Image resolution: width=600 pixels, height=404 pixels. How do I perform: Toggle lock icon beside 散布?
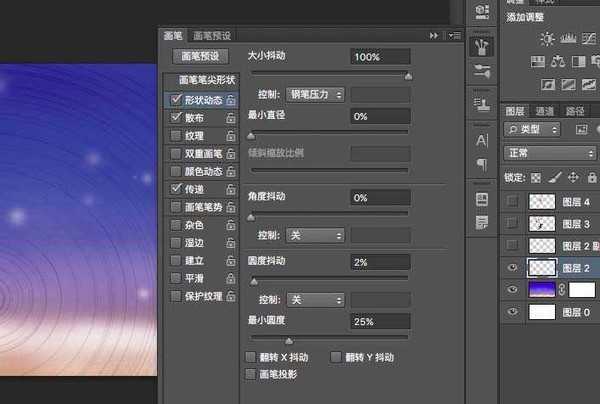coord(231,118)
